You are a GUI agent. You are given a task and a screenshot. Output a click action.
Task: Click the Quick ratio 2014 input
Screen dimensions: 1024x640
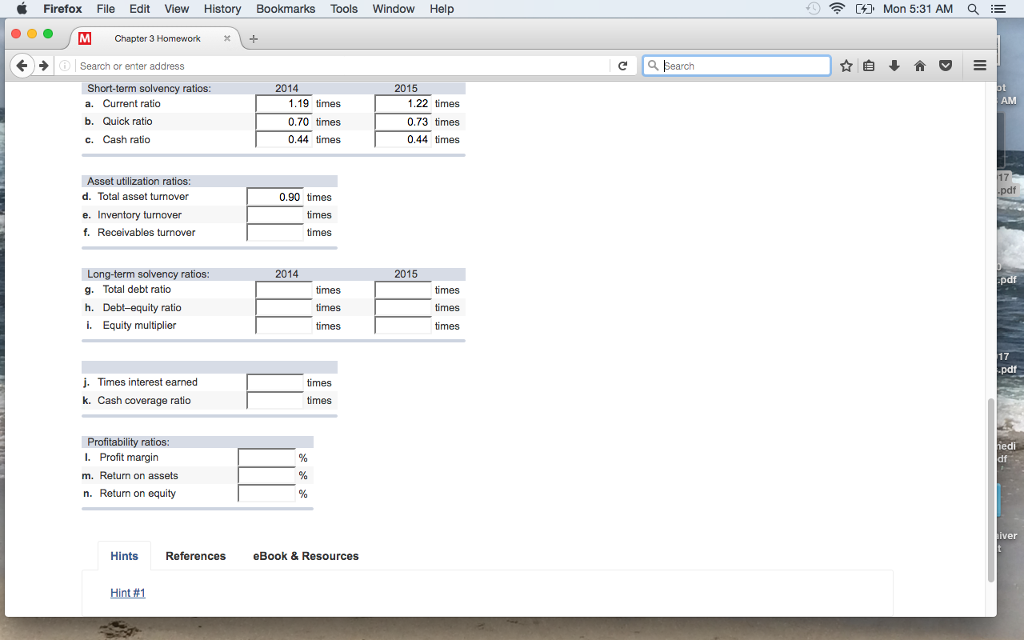283,121
